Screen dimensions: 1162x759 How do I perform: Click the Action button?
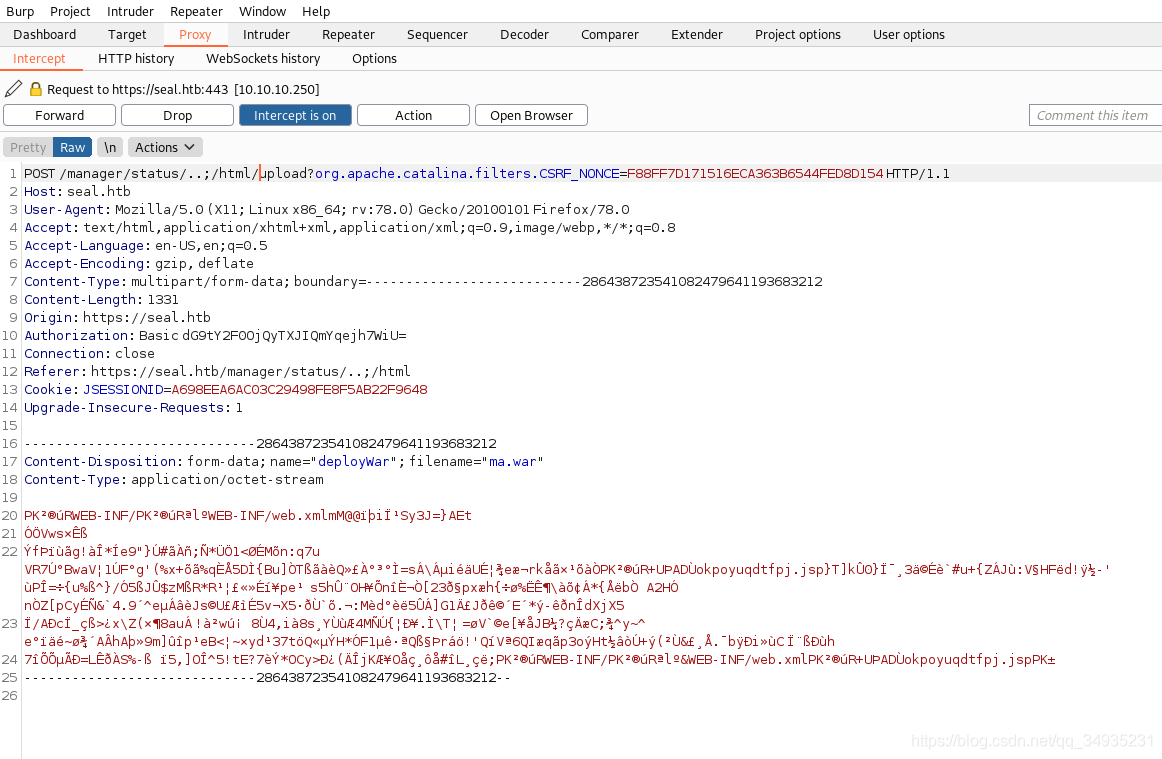pyautogui.click(x=413, y=115)
